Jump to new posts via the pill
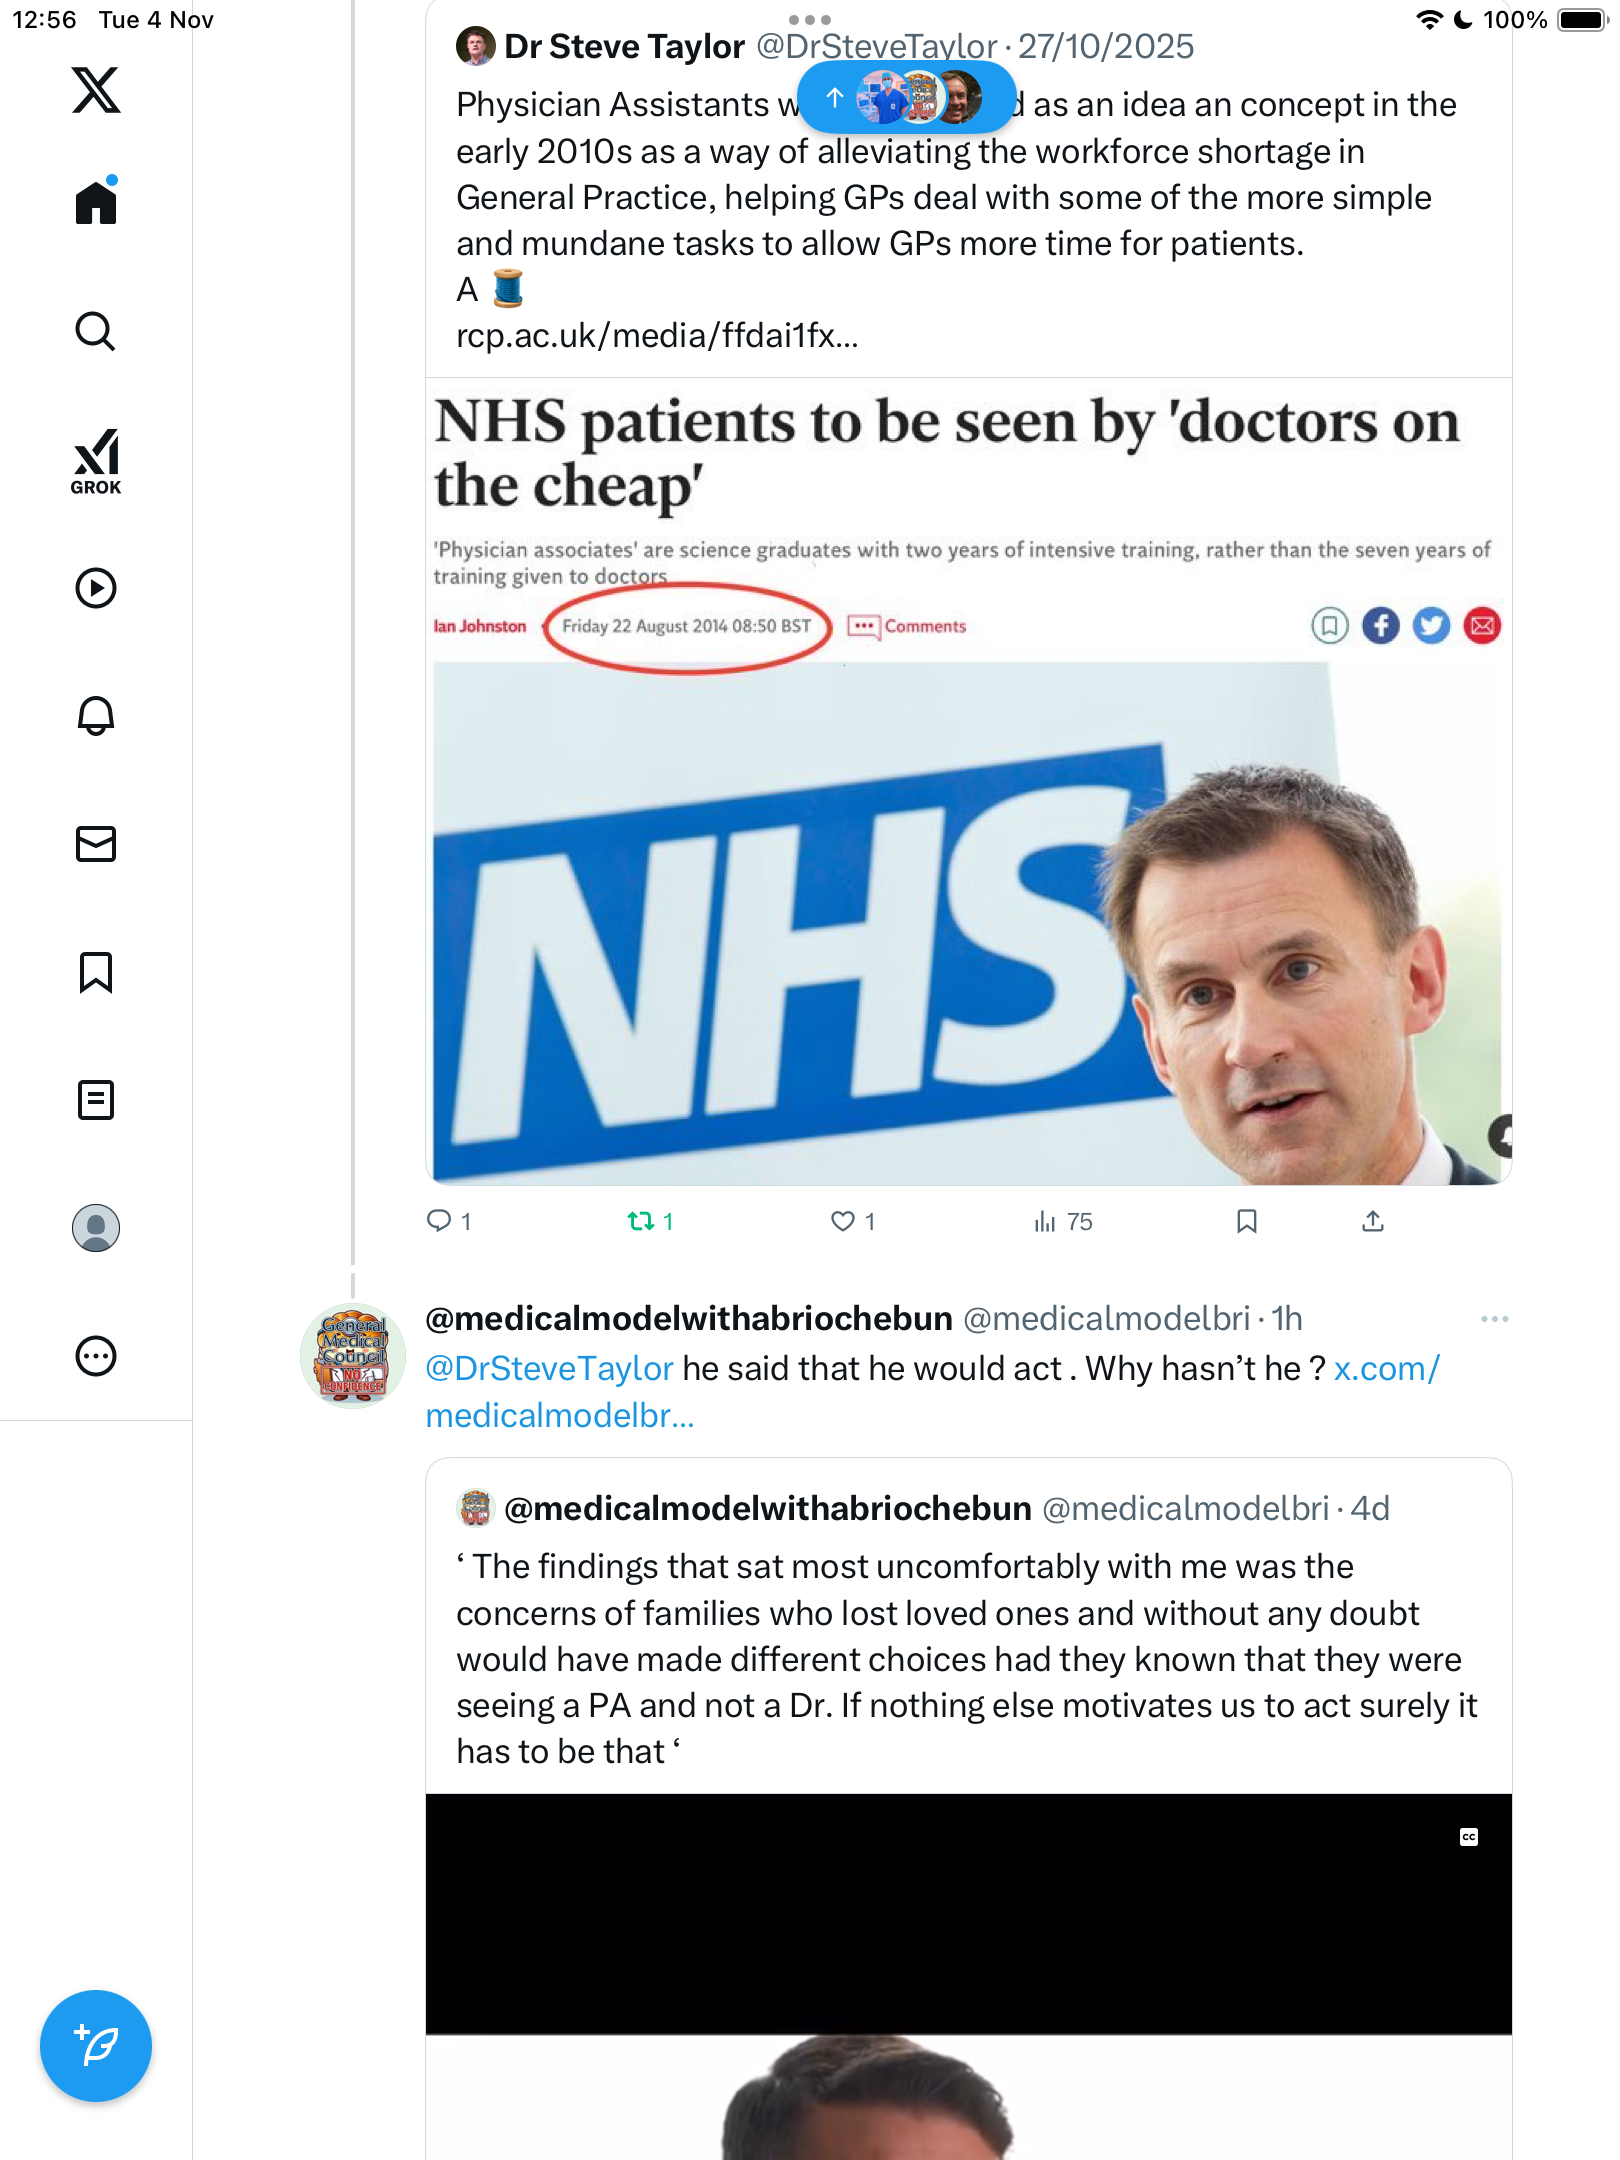 coord(906,97)
